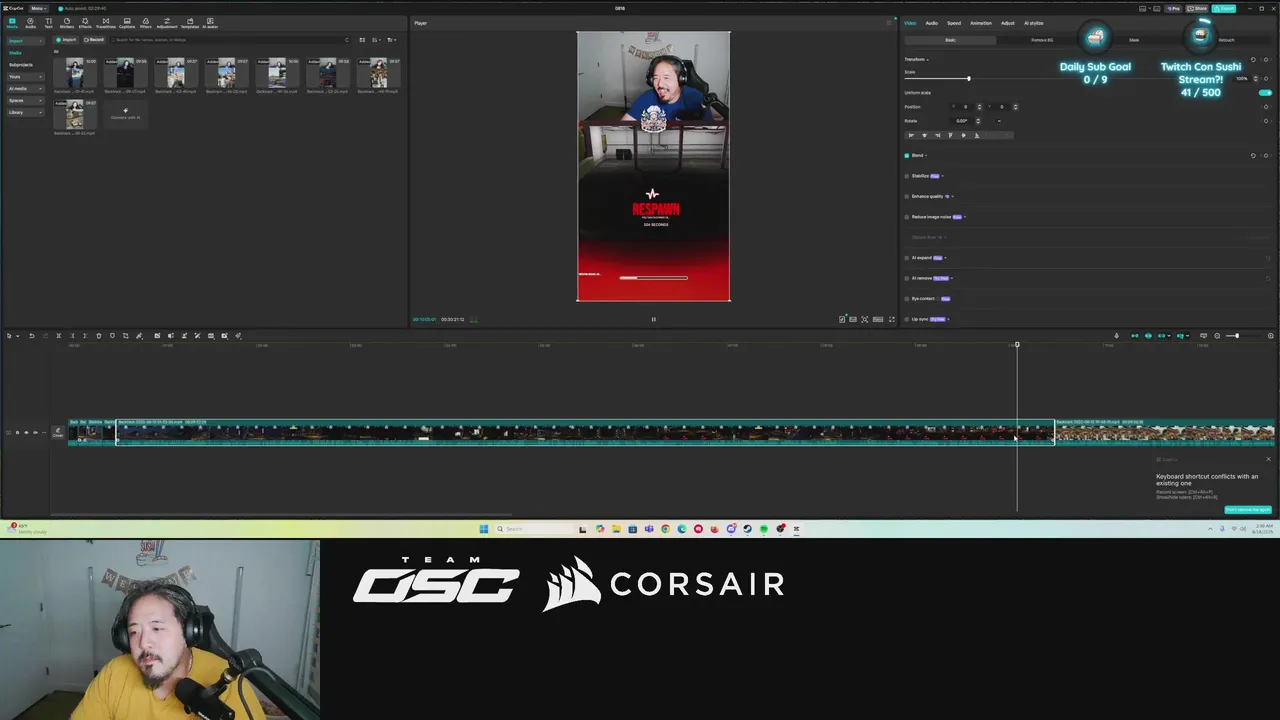Image resolution: width=1280 pixels, height=720 pixels.
Task: Enable the AI remove checkbox
Action: tap(907, 278)
